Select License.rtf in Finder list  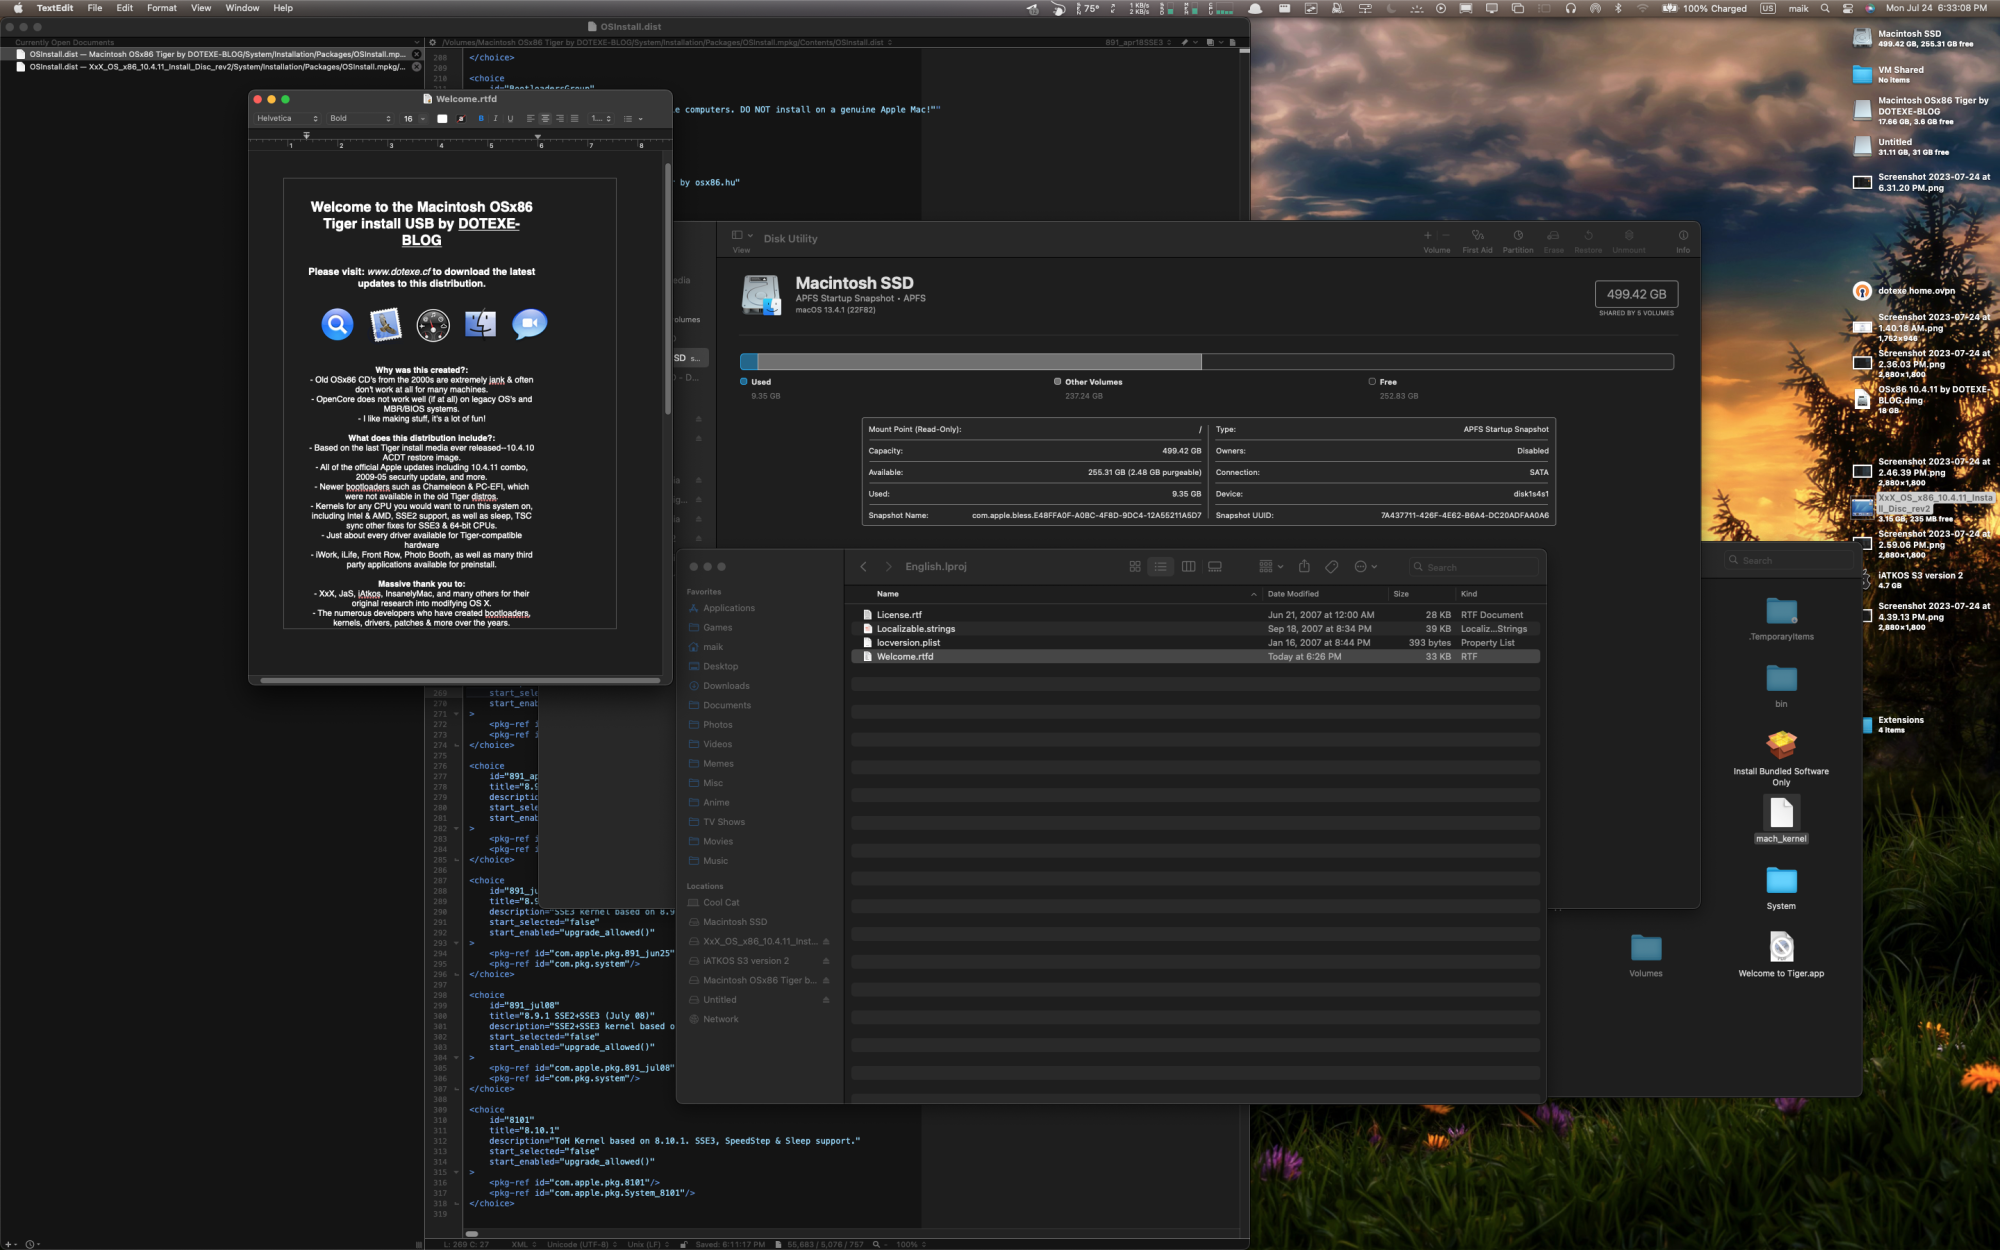click(1195, 615)
